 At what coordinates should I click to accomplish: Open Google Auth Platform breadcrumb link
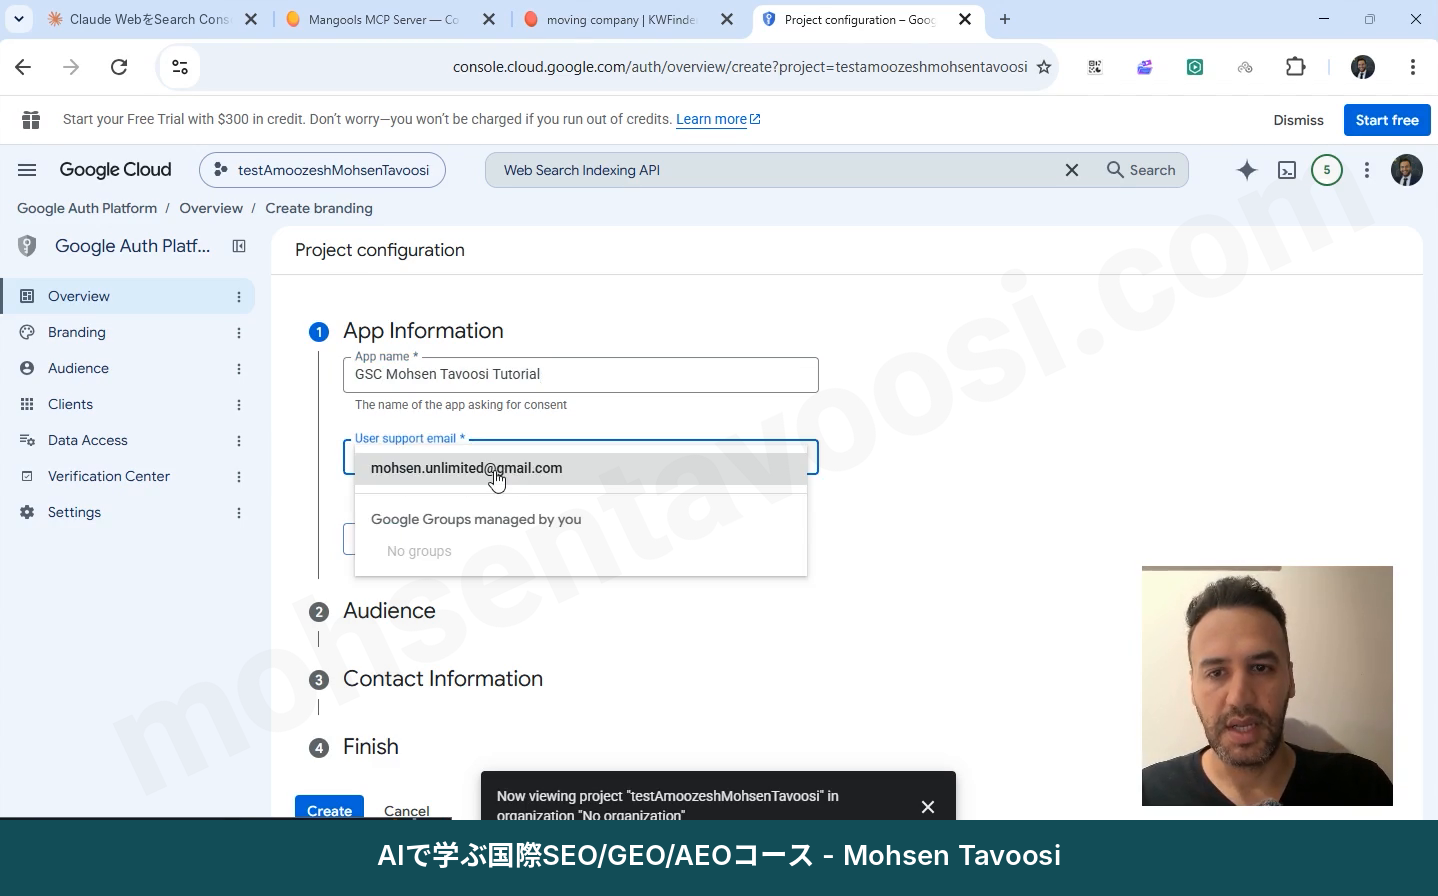point(87,208)
